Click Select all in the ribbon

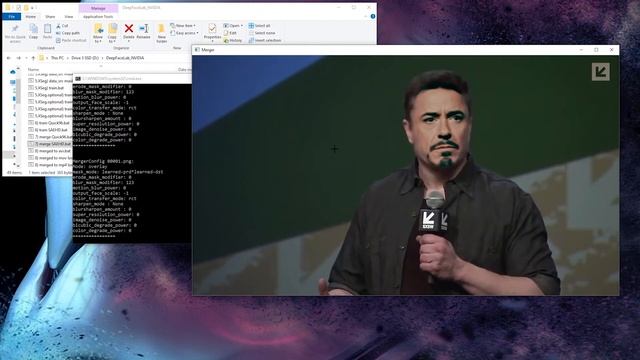coord(259,26)
